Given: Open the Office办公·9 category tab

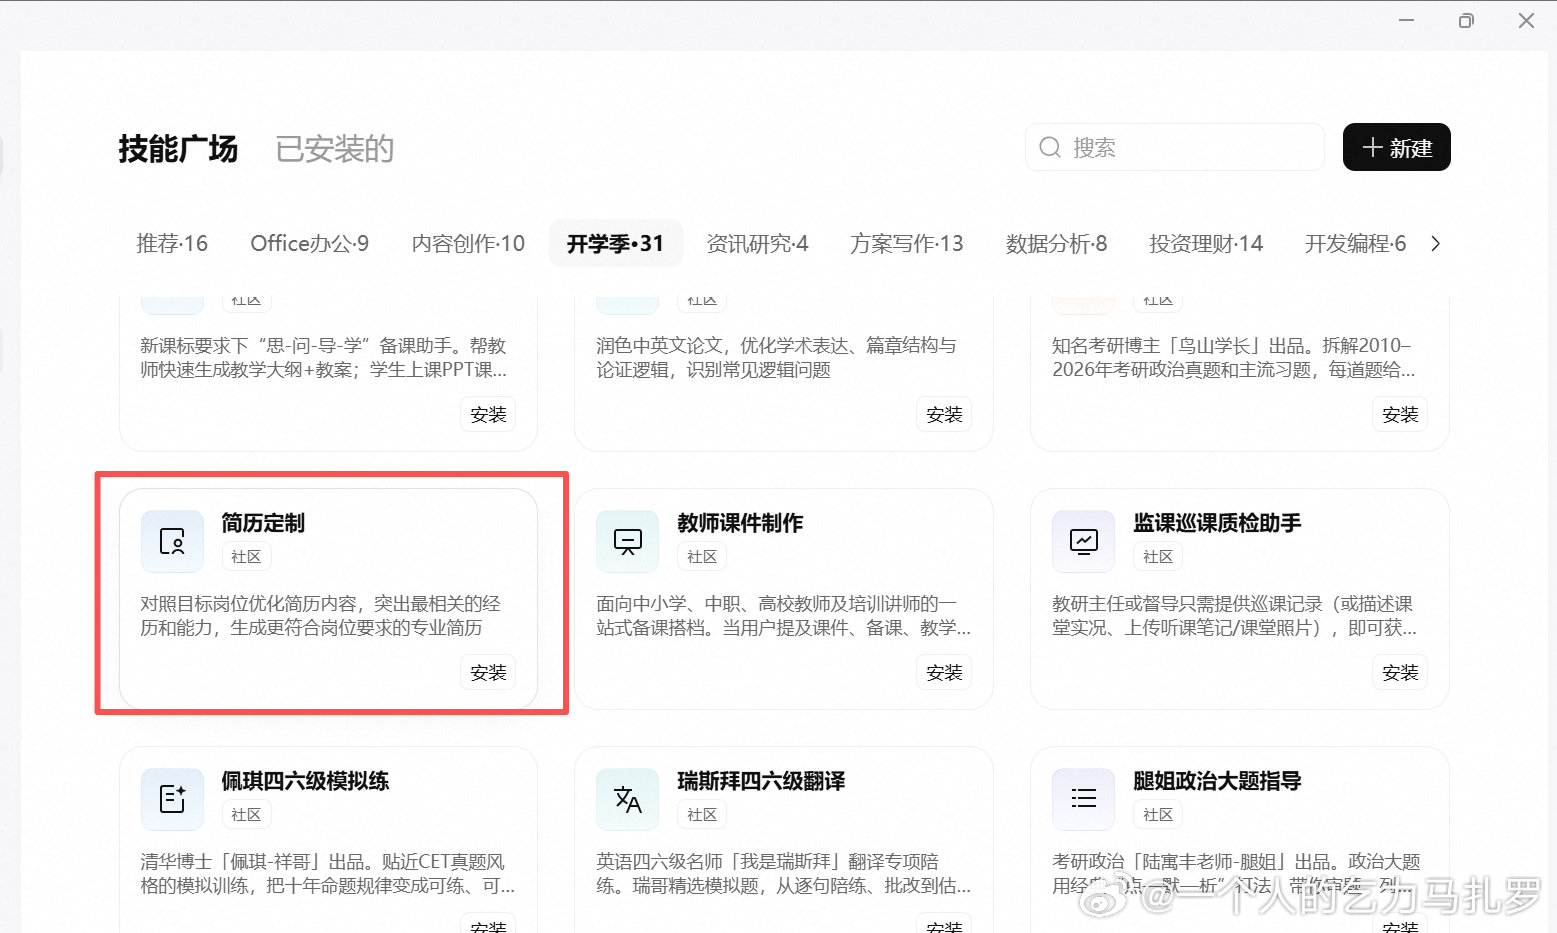Looking at the screenshot, I should coord(310,244).
